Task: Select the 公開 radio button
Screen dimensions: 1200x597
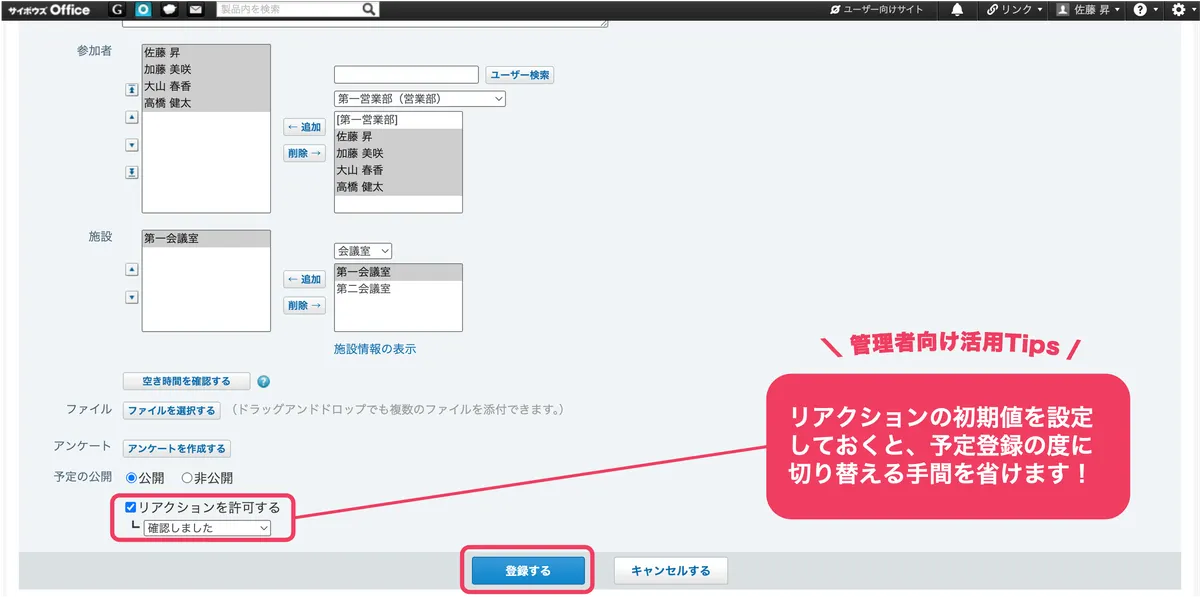Action: [131, 478]
